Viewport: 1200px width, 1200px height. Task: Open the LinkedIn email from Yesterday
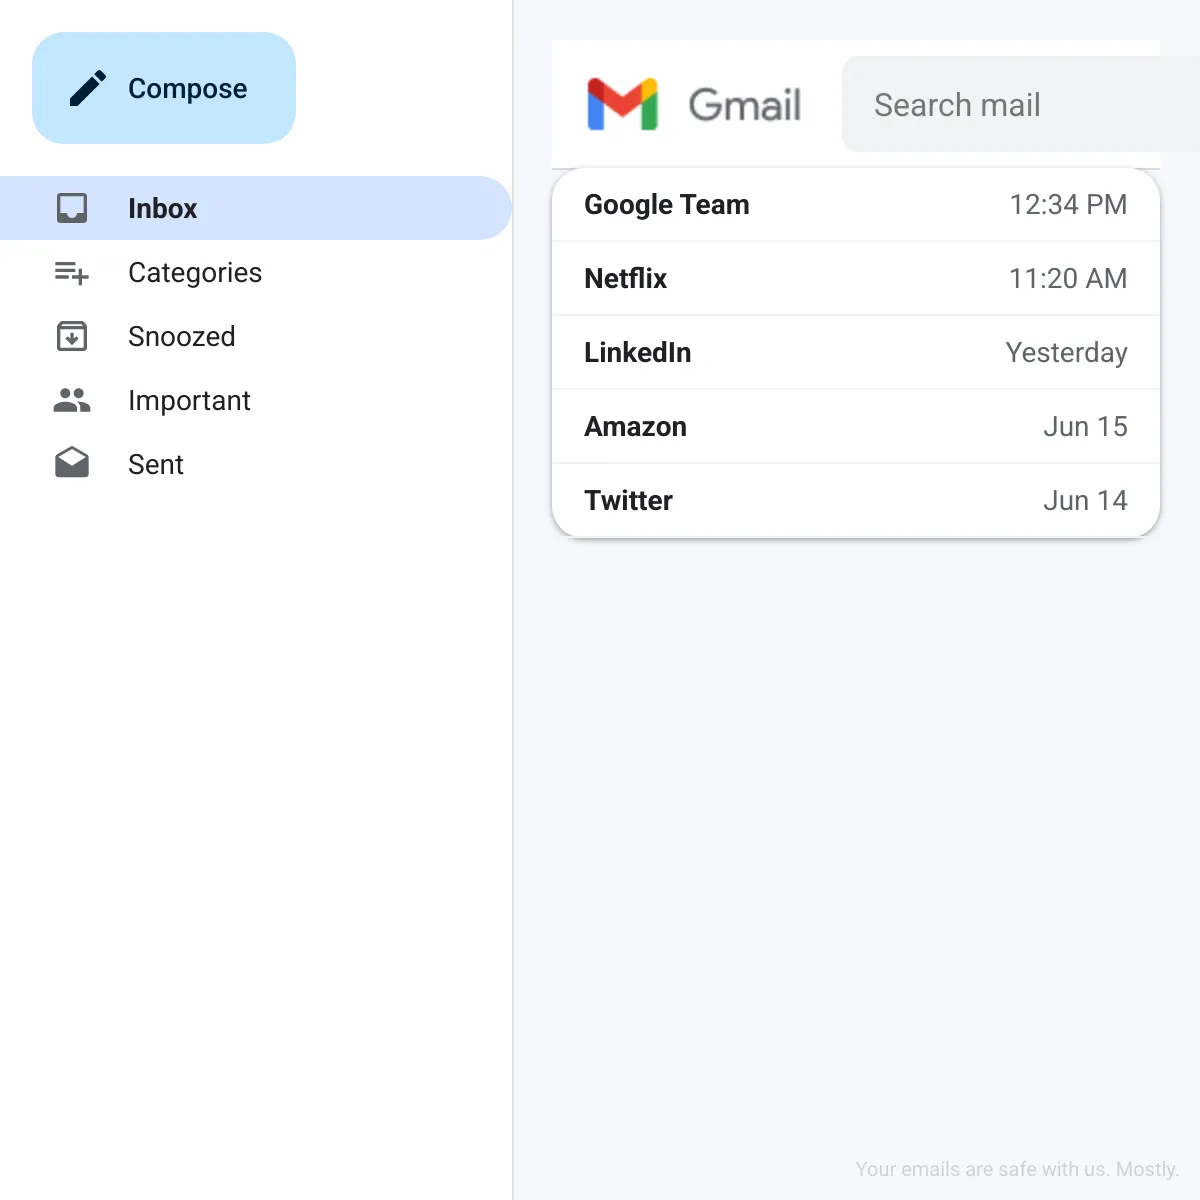[x=855, y=352]
